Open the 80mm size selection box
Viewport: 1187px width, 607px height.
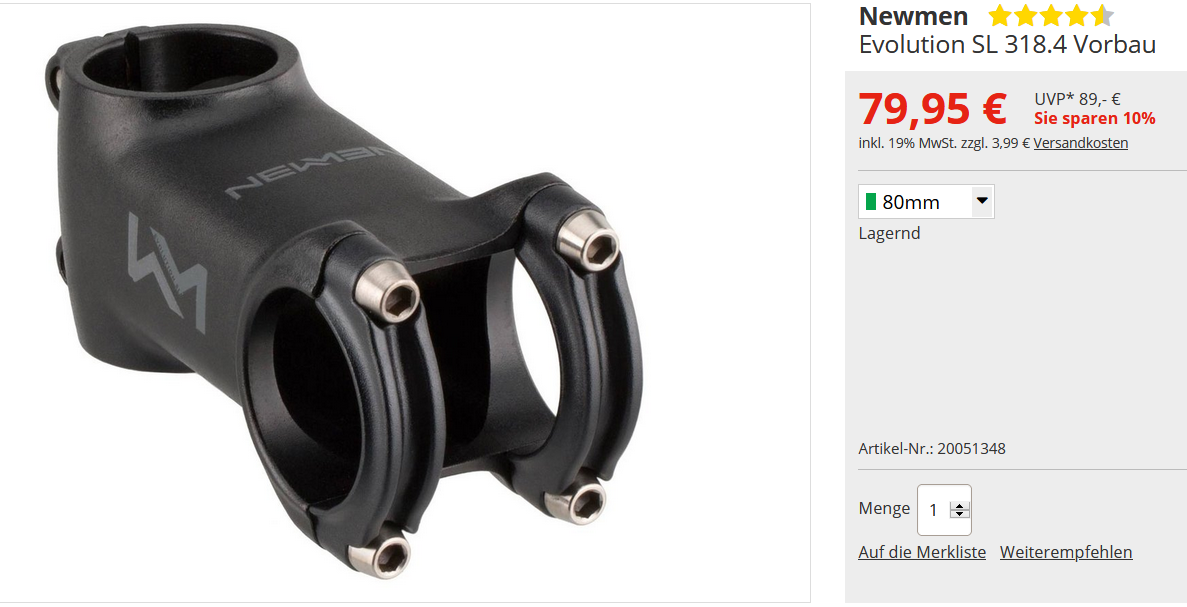[x=926, y=201]
